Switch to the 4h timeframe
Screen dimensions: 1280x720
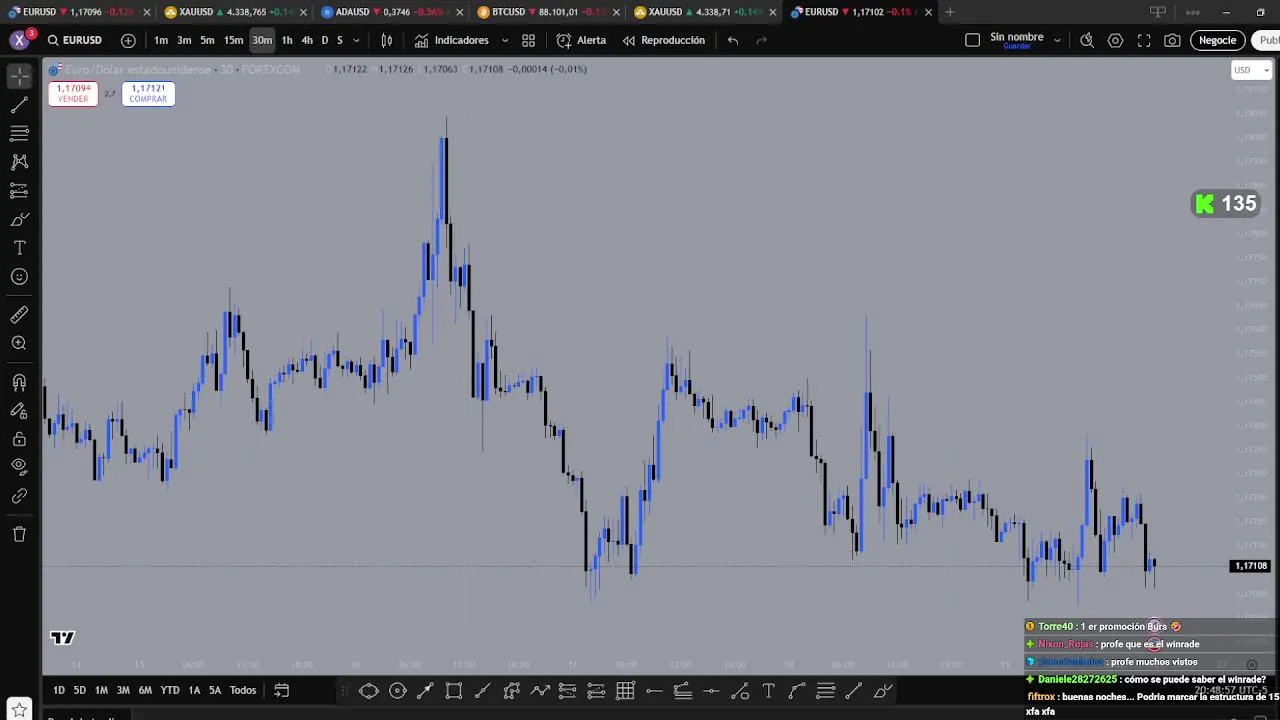click(307, 40)
